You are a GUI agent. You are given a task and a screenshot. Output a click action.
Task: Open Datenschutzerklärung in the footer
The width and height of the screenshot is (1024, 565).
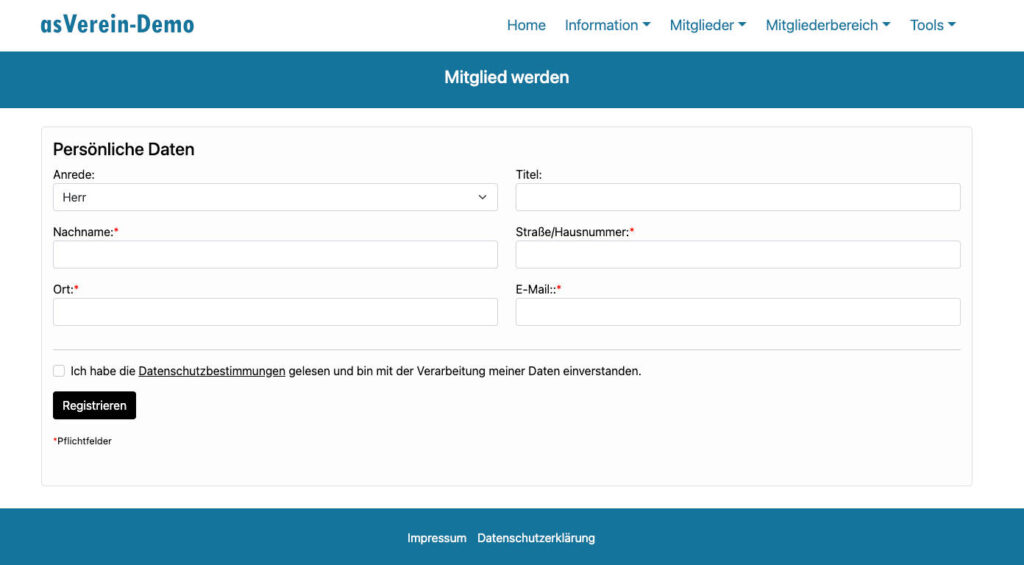coord(536,538)
